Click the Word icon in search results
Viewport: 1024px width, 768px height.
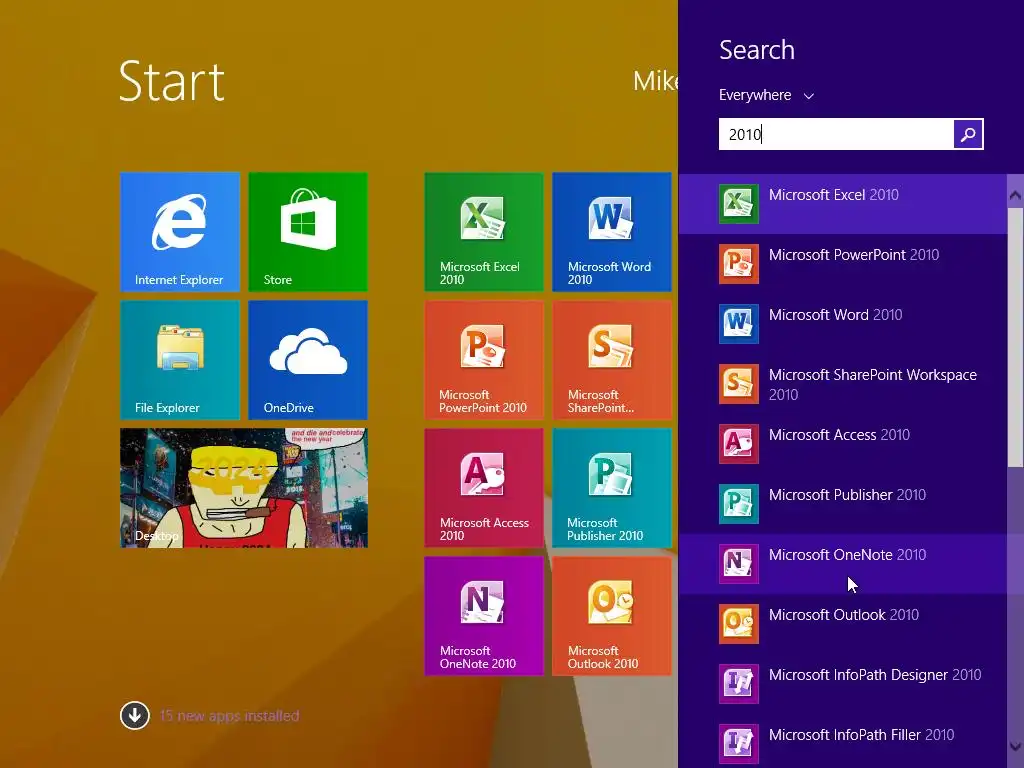pyautogui.click(x=739, y=324)
